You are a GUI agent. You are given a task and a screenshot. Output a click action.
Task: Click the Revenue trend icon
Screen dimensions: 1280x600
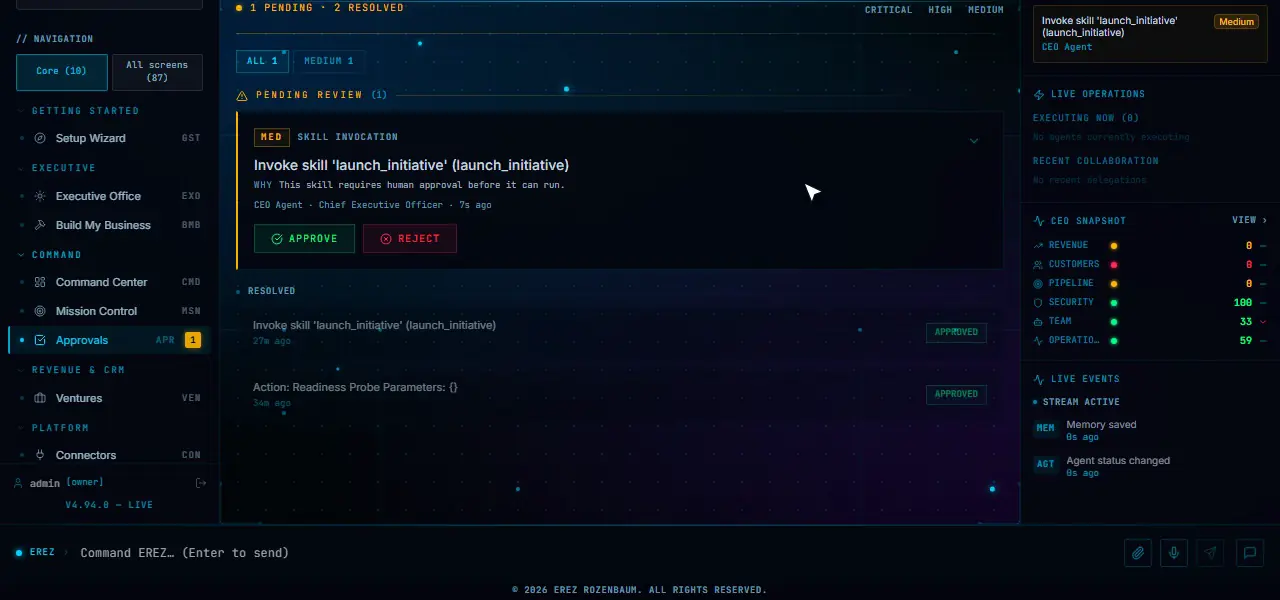tap(1039, 245)
